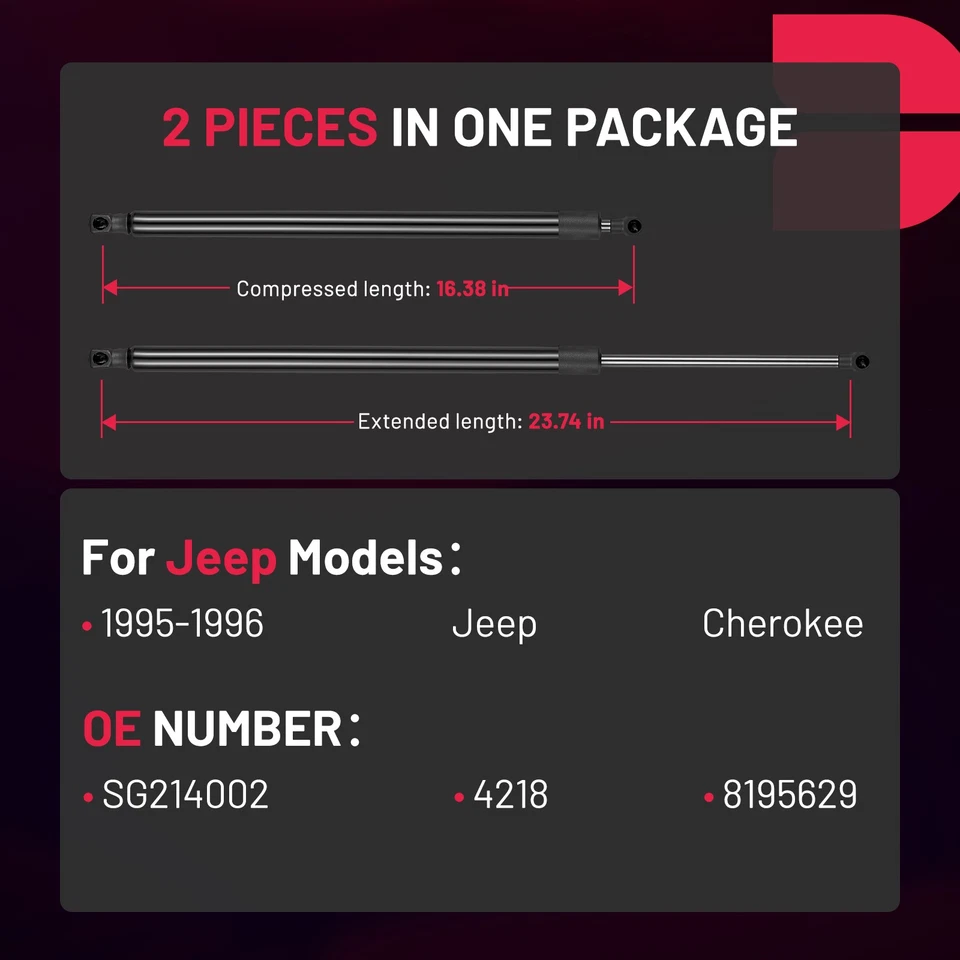Click the red bullet before SG214002
The width and height of the screenshot is (960, 960).
pyautogui.click(x=88, y=797)
